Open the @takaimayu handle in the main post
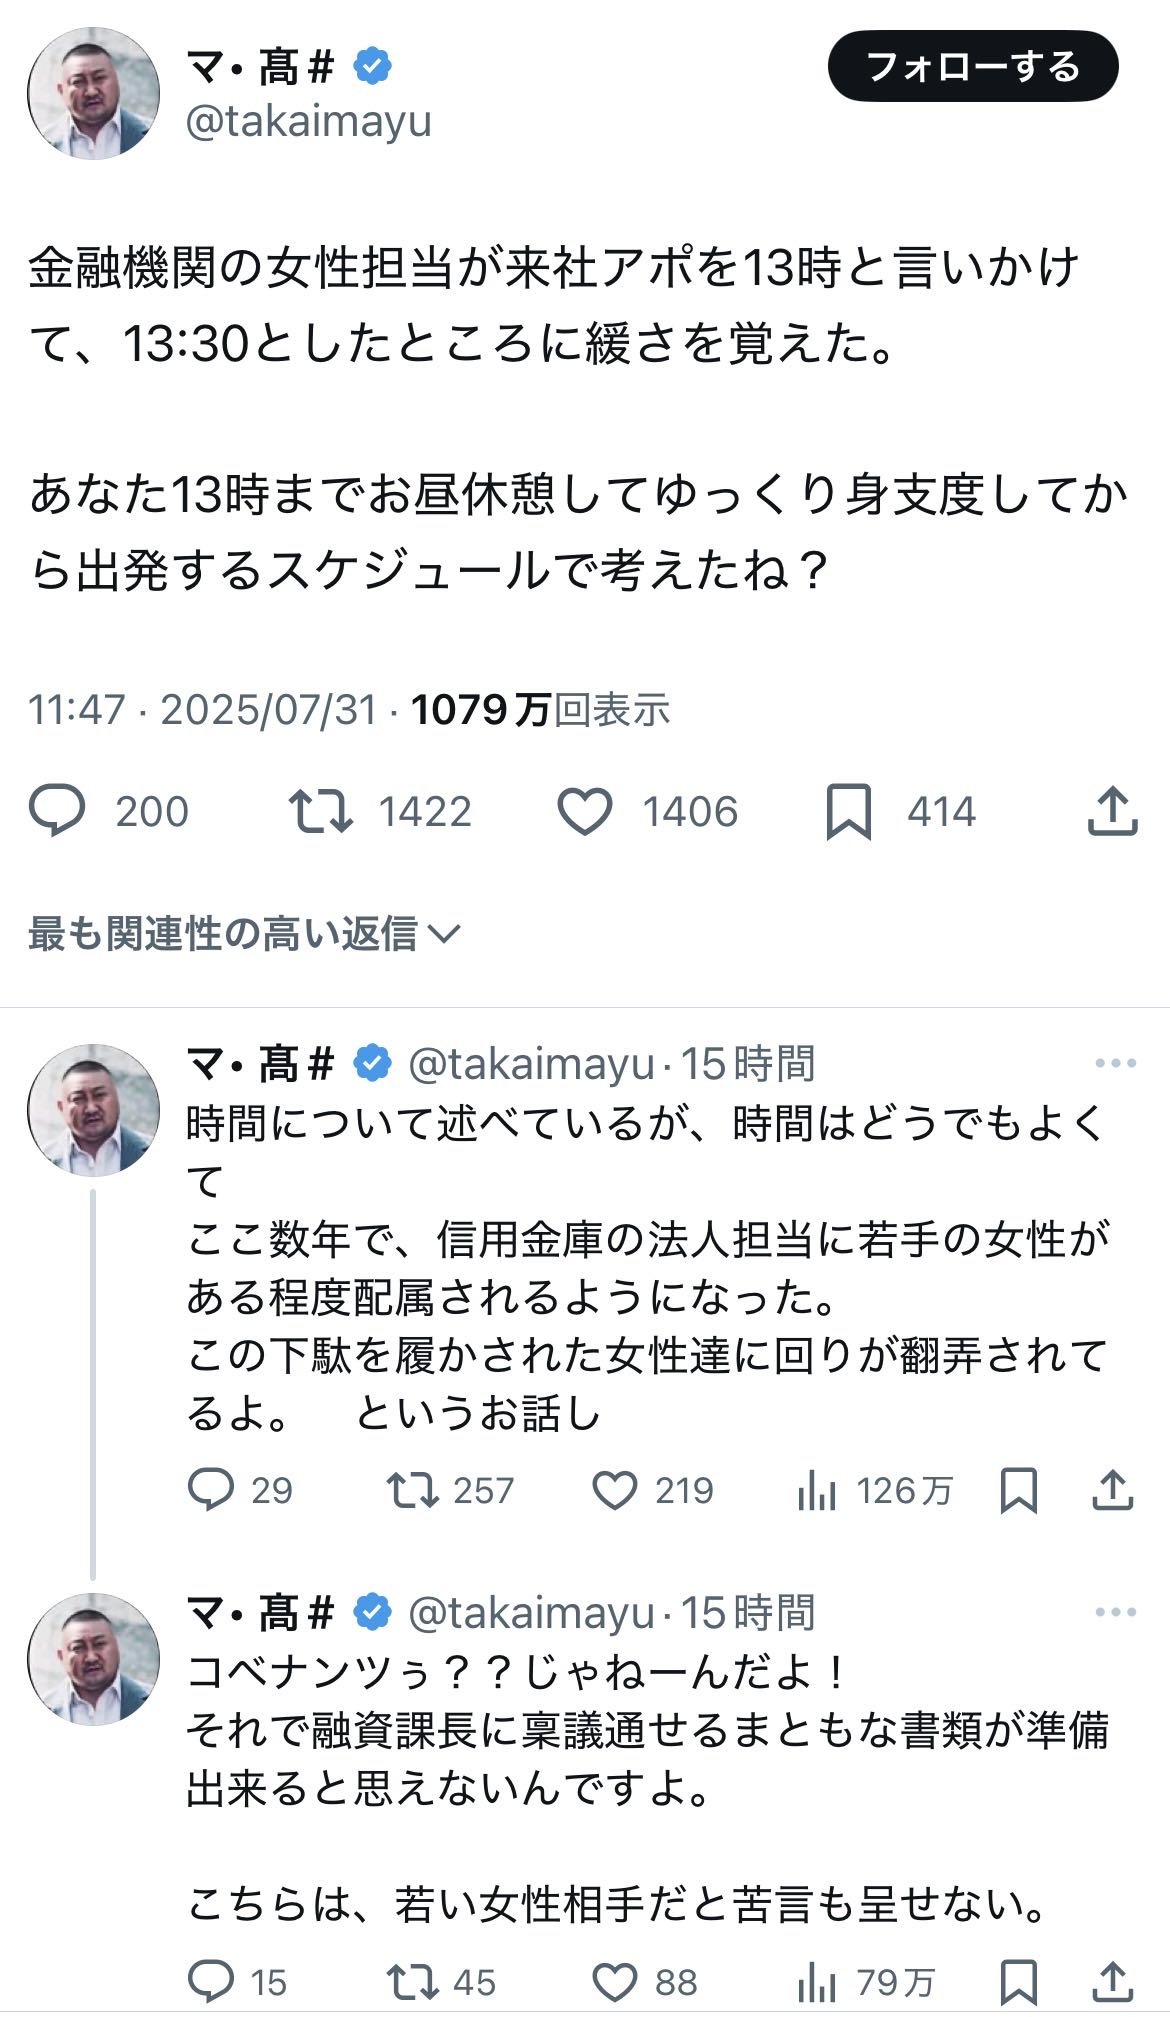1170x2017 pixels. [x=308, y=121]
